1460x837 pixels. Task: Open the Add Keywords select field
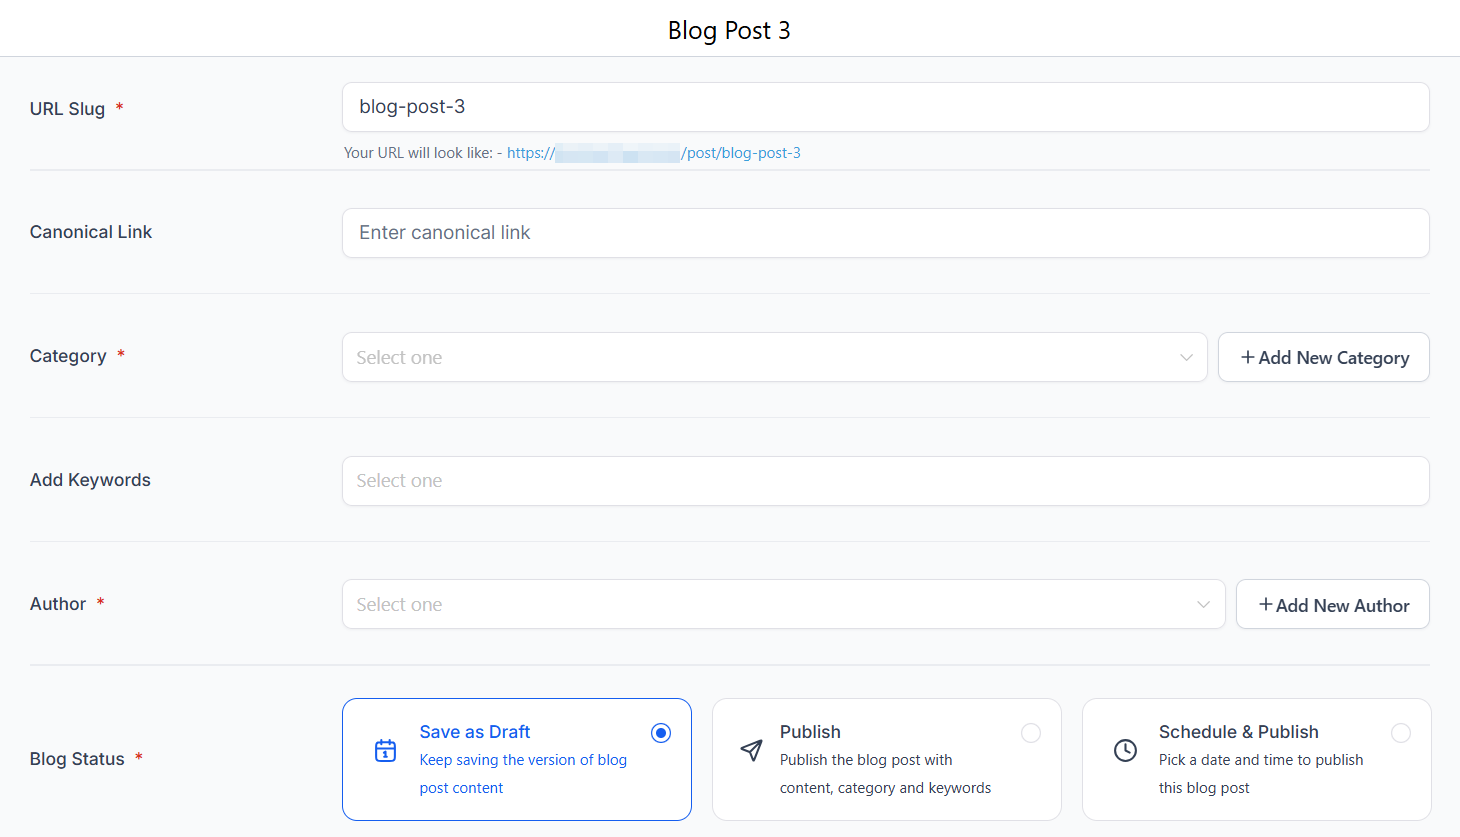point(885,481)
